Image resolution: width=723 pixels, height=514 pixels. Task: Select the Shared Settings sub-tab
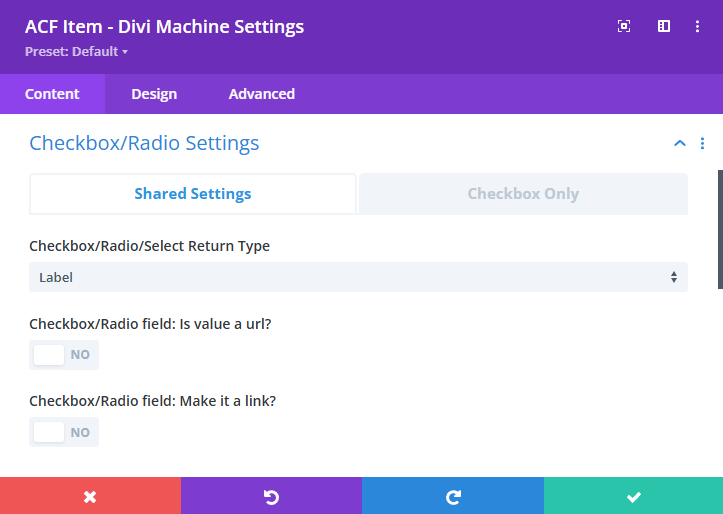193,194
